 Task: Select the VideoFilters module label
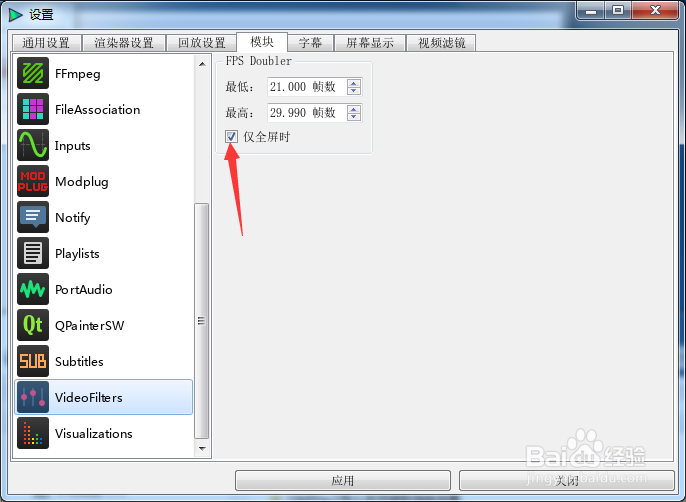tap(88, 397)
